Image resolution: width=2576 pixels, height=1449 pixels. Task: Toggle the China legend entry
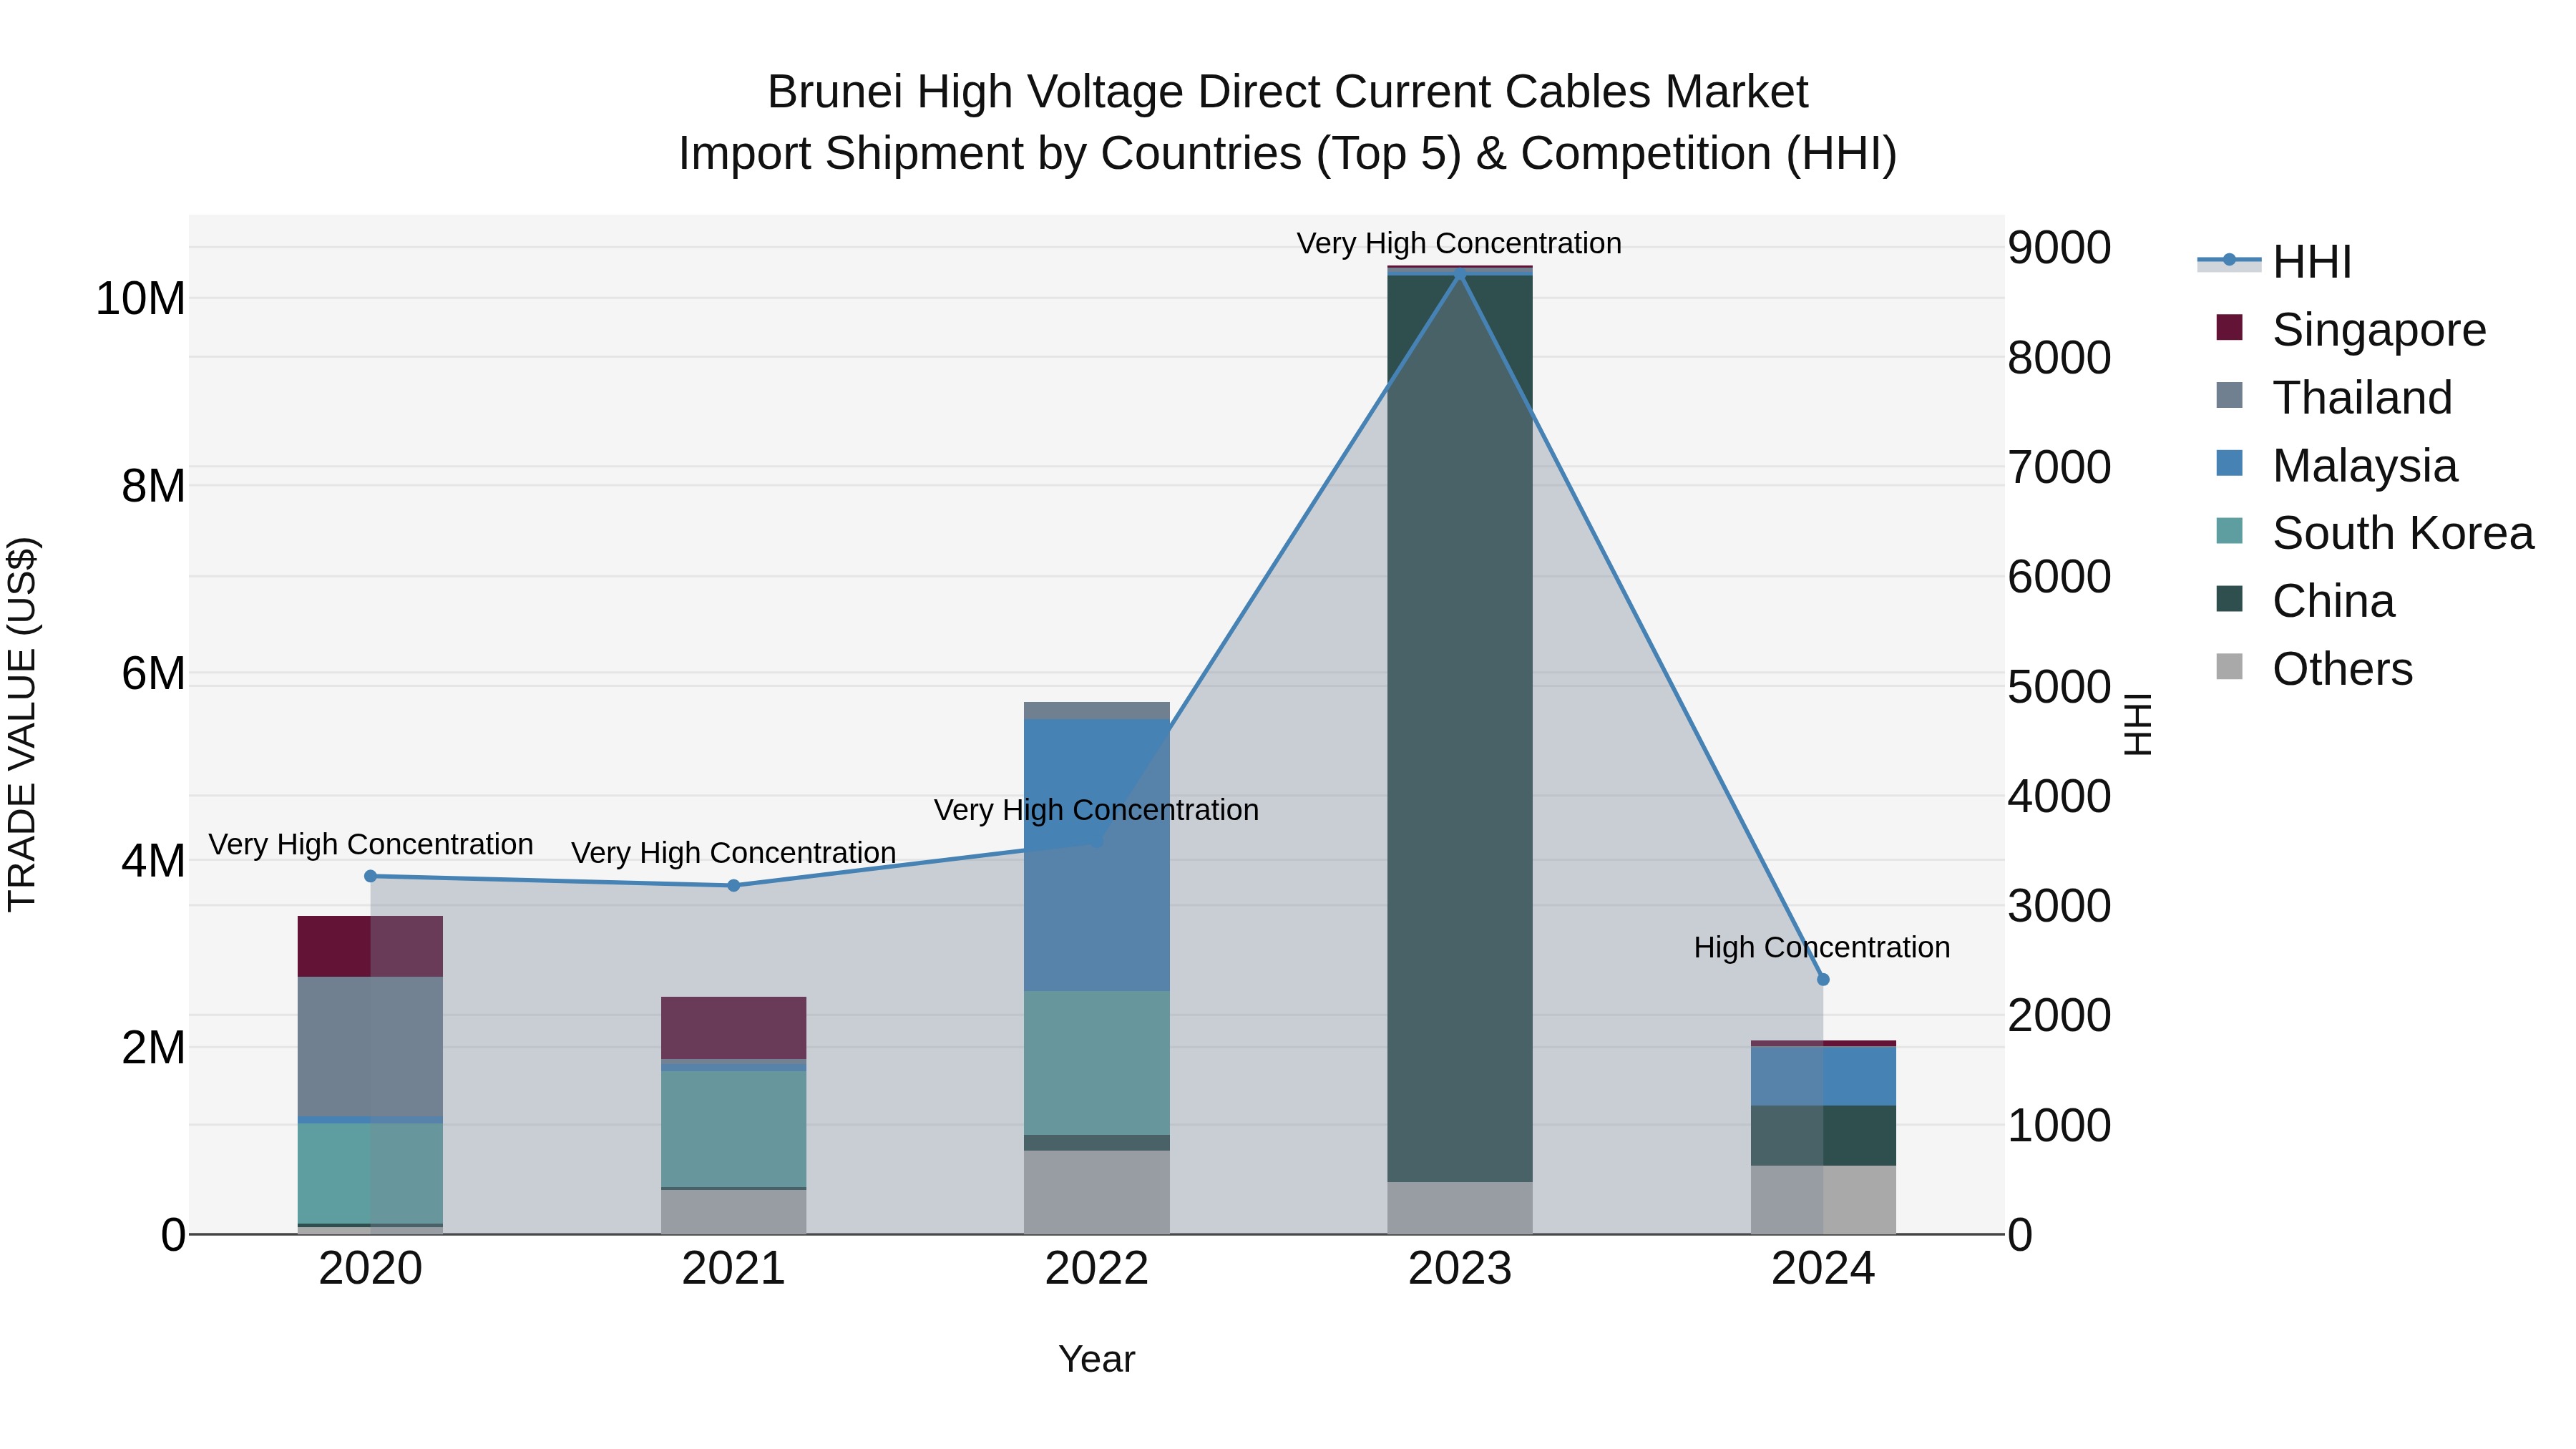coord(2305,601)
